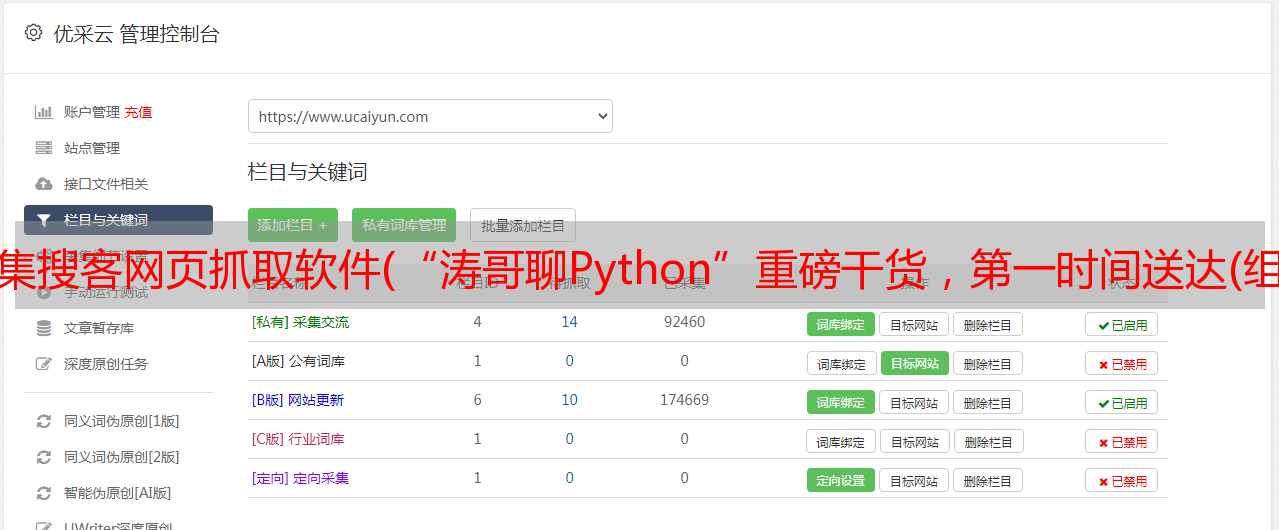The height and width of the screenshot is (530, 1279).
Task: Click the refresh icon for 智能伪原创[AI版]
Action: pos(43,493)
